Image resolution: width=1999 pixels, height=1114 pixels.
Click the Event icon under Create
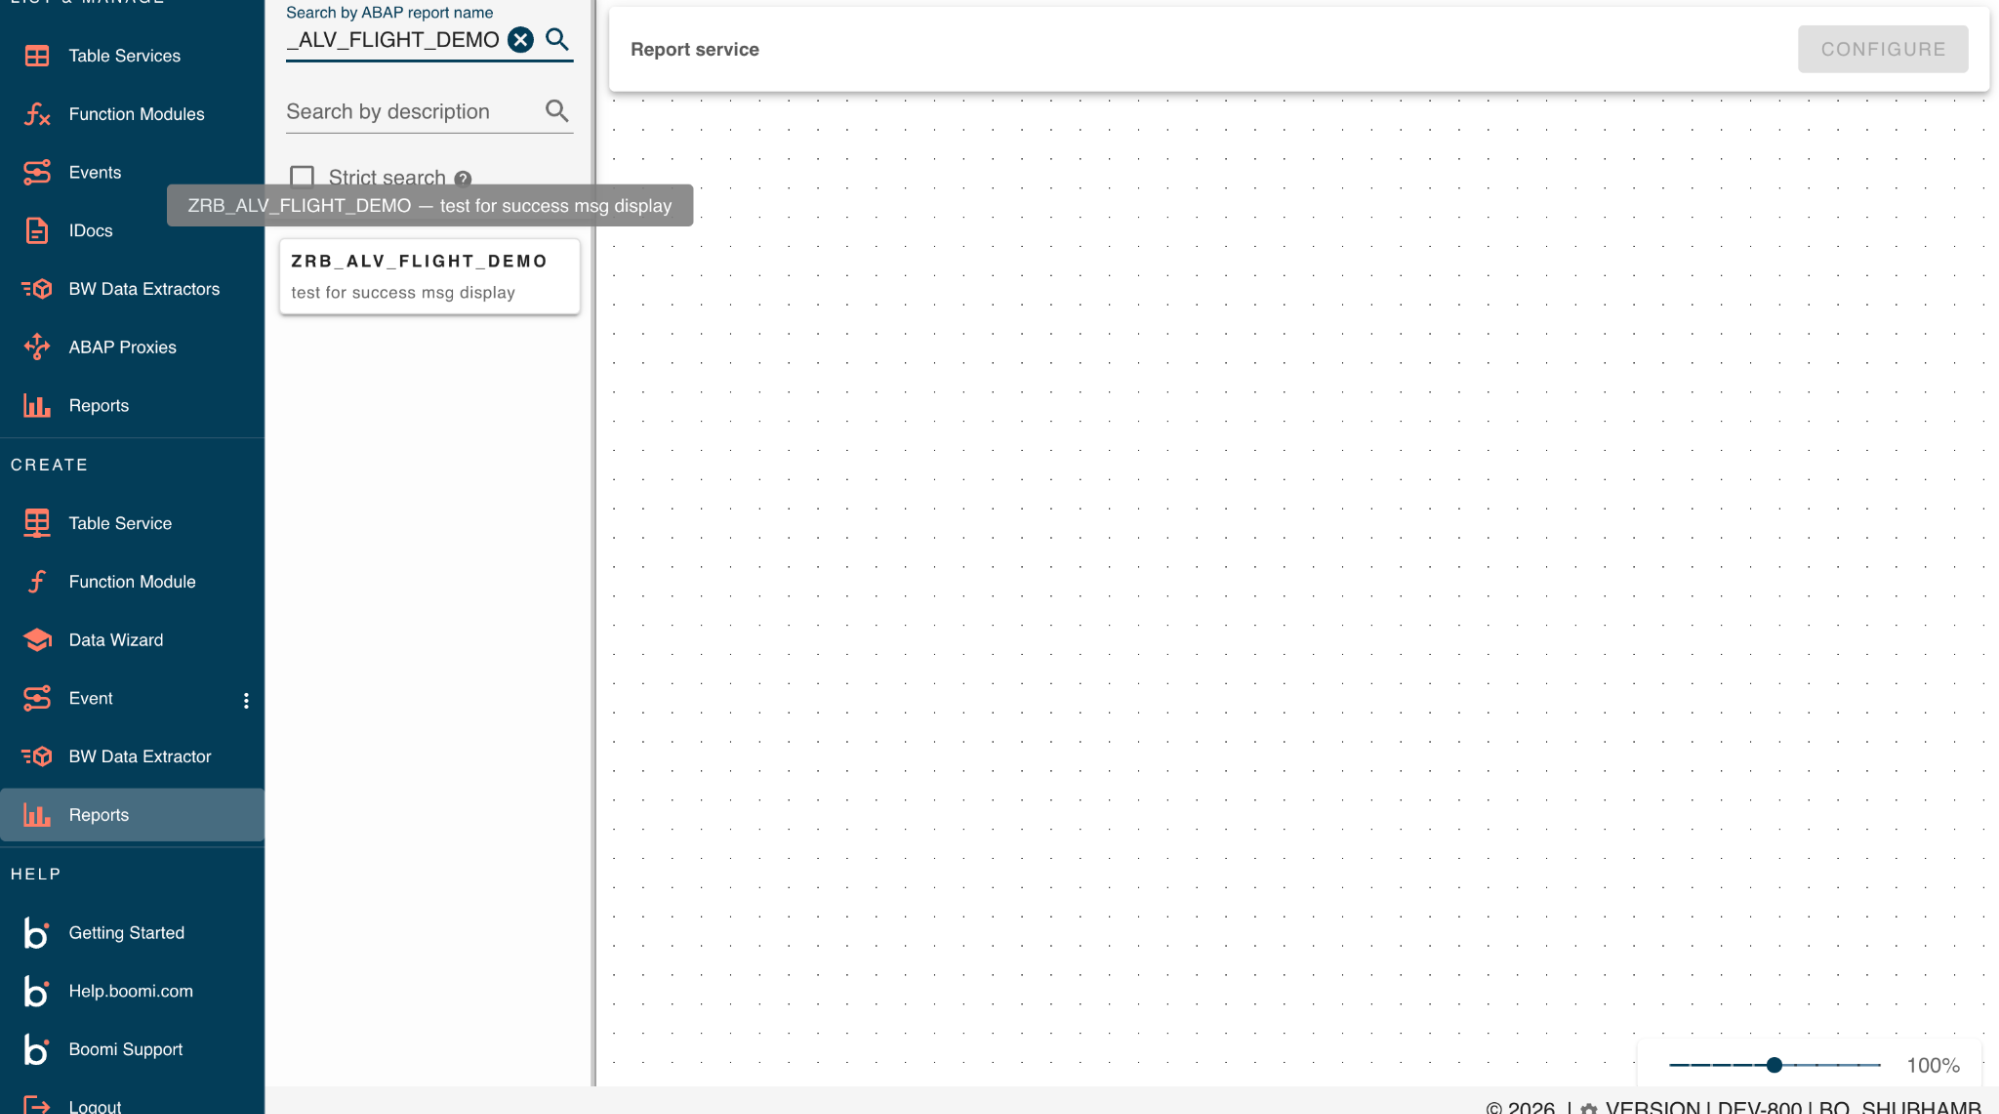click(x=37, y=698)
